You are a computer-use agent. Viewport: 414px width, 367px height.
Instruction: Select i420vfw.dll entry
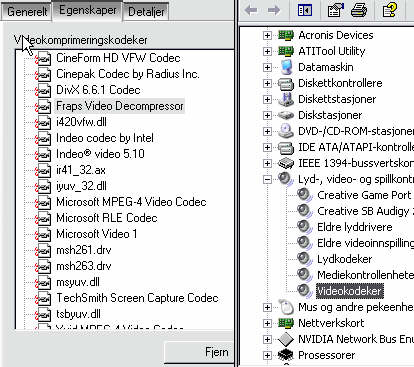(x=81, y=122)
